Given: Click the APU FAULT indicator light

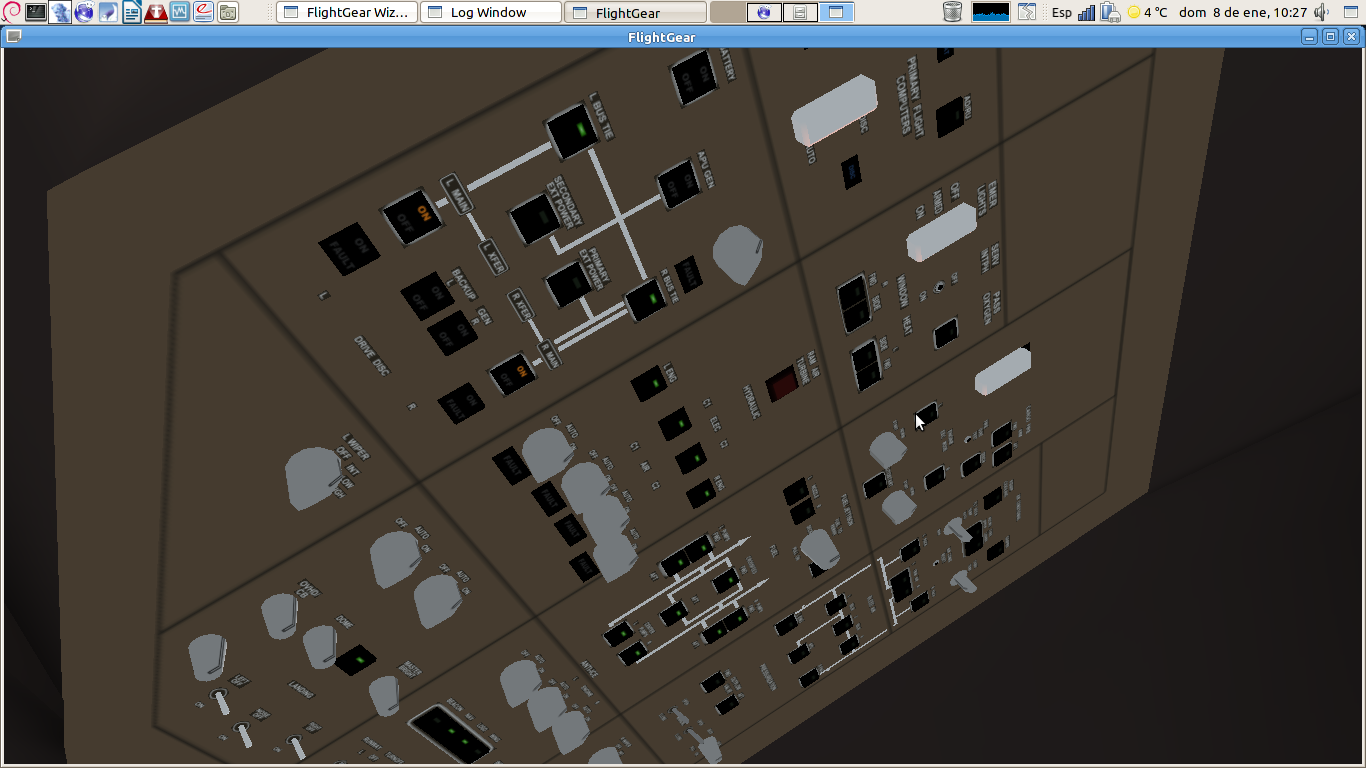Looking at the screenshot, I should pos(688,273).
